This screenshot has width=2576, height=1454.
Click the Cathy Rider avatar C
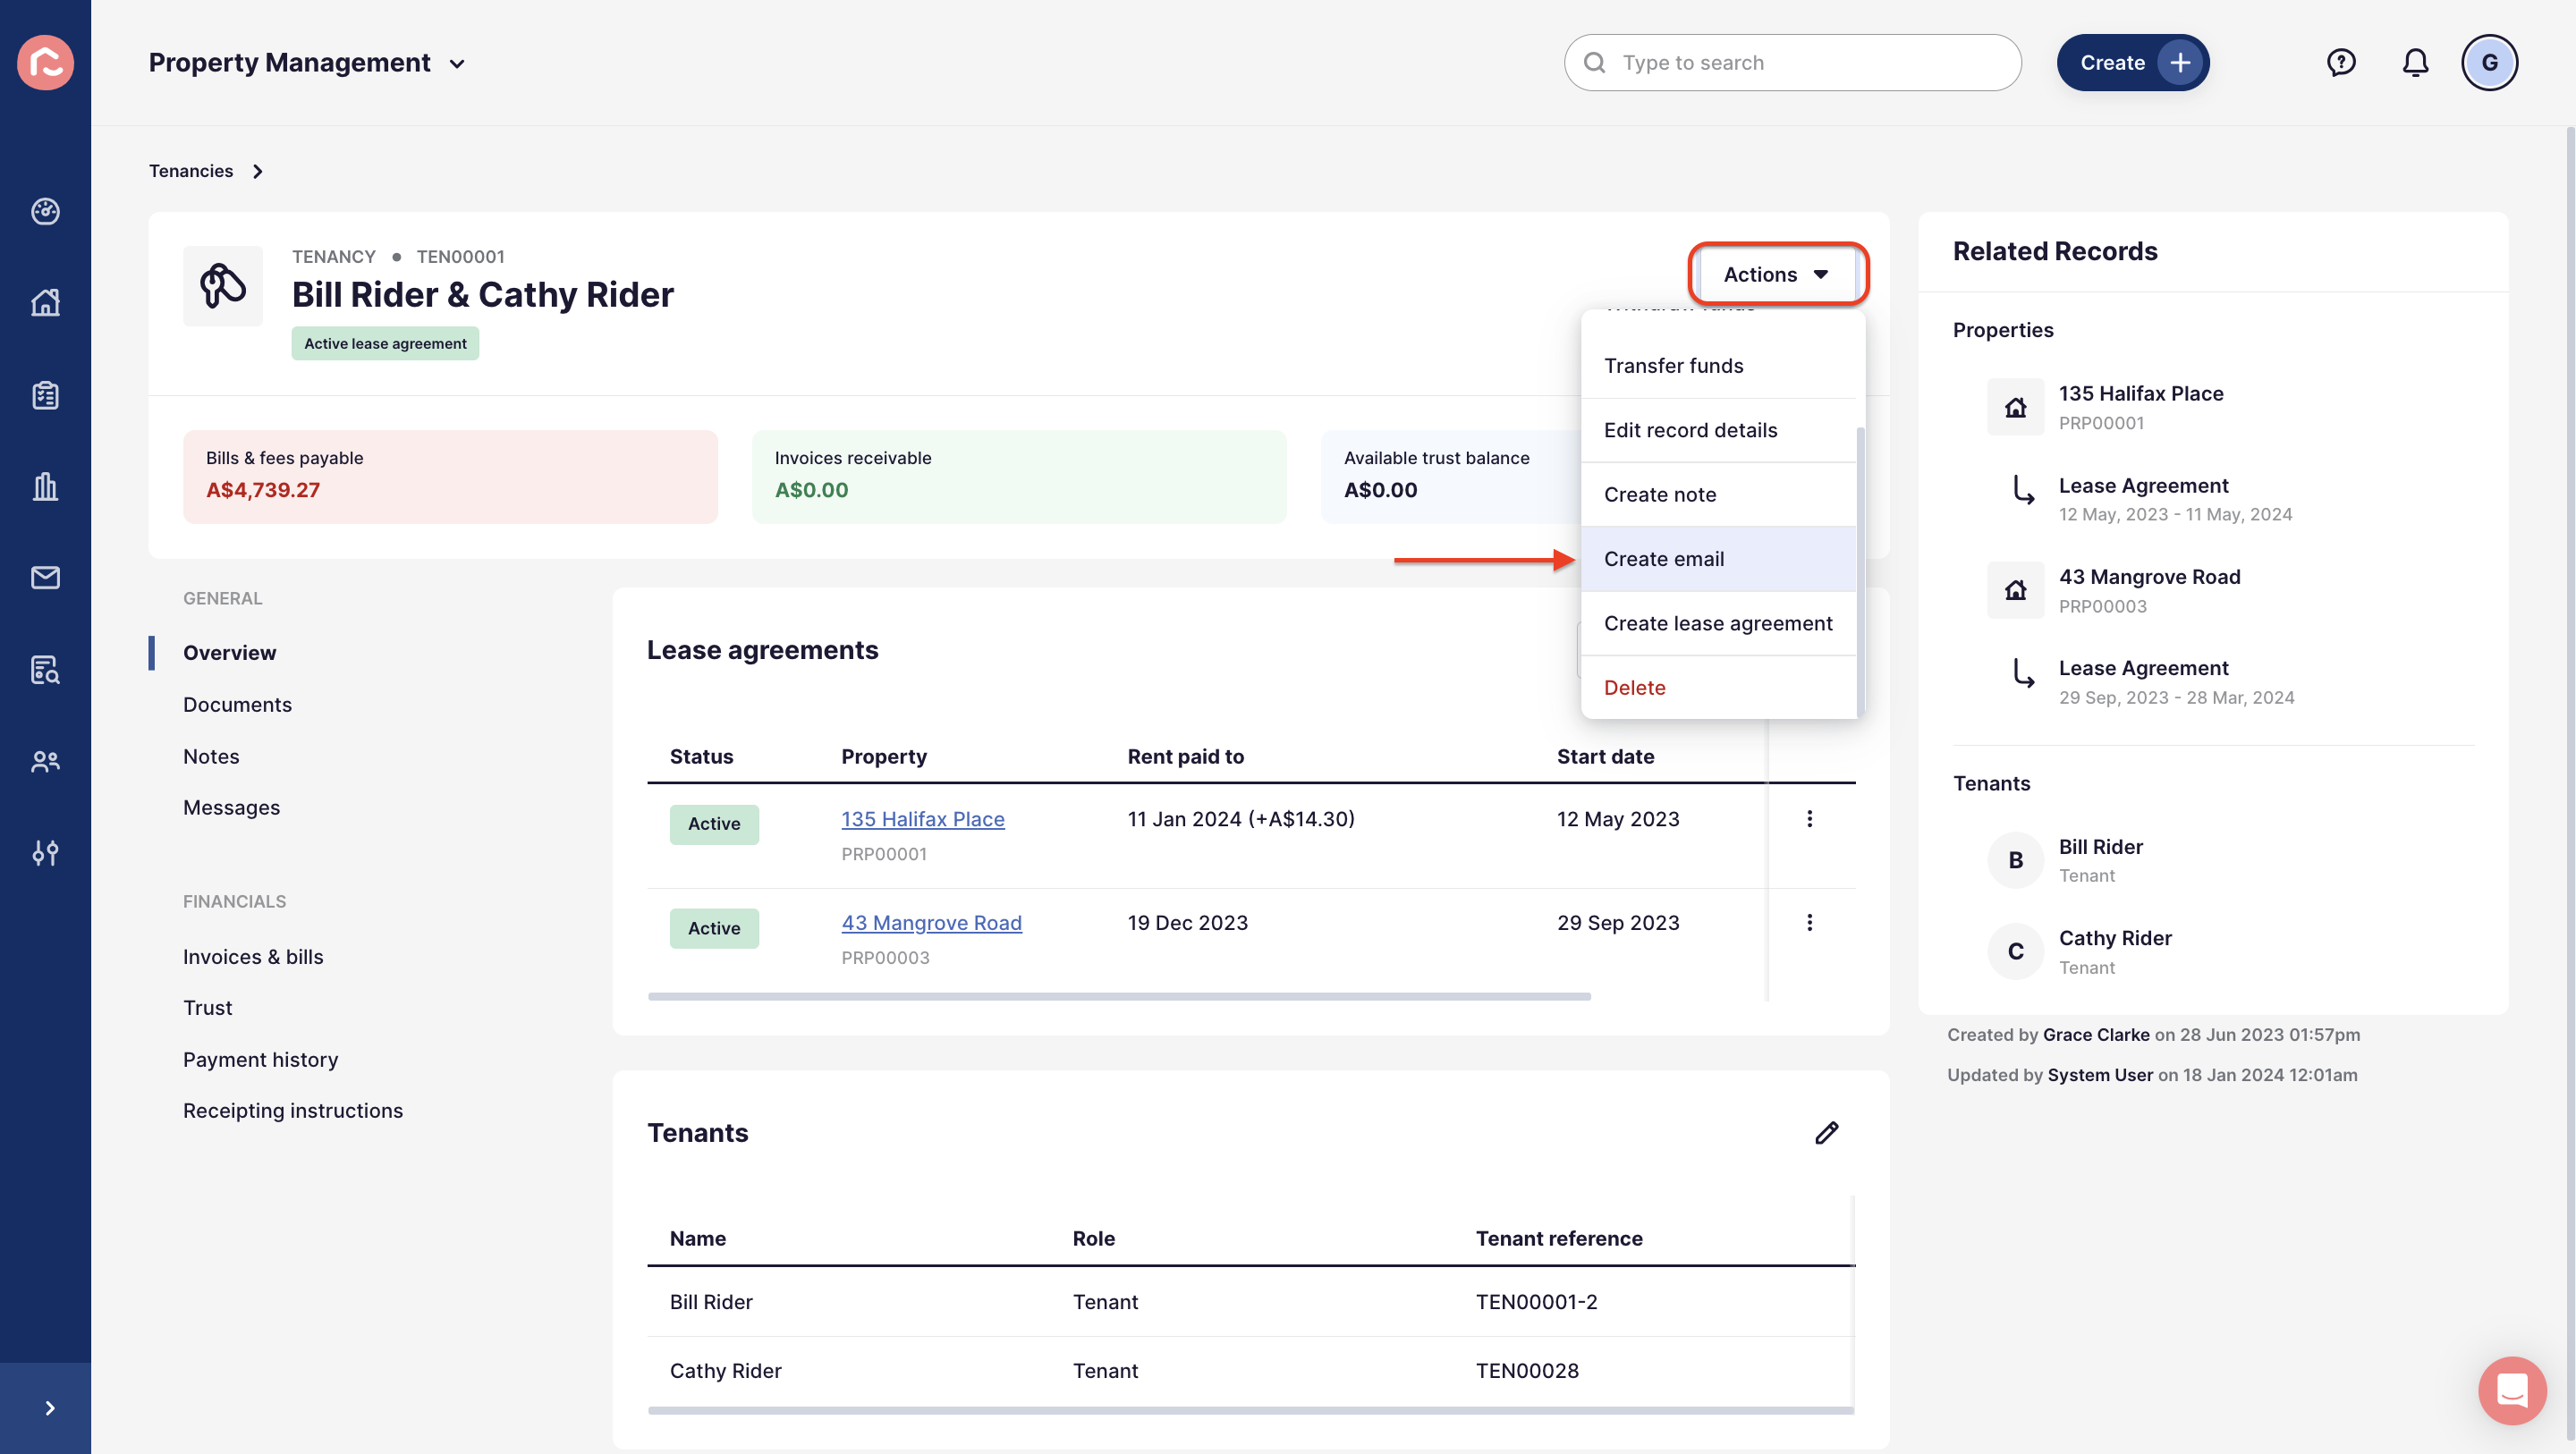(x=2015, y=951)
